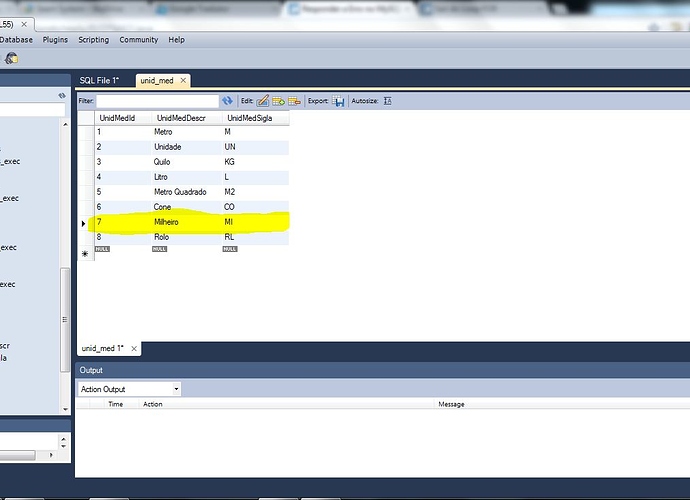Select the cell 'Milheiro'
This screenshot has height=500, width=690.
pos(187,222)
